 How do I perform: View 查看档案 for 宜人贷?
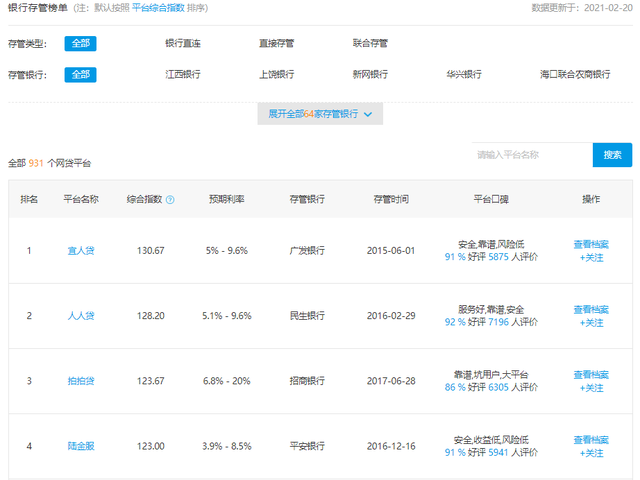pos(591,244)
